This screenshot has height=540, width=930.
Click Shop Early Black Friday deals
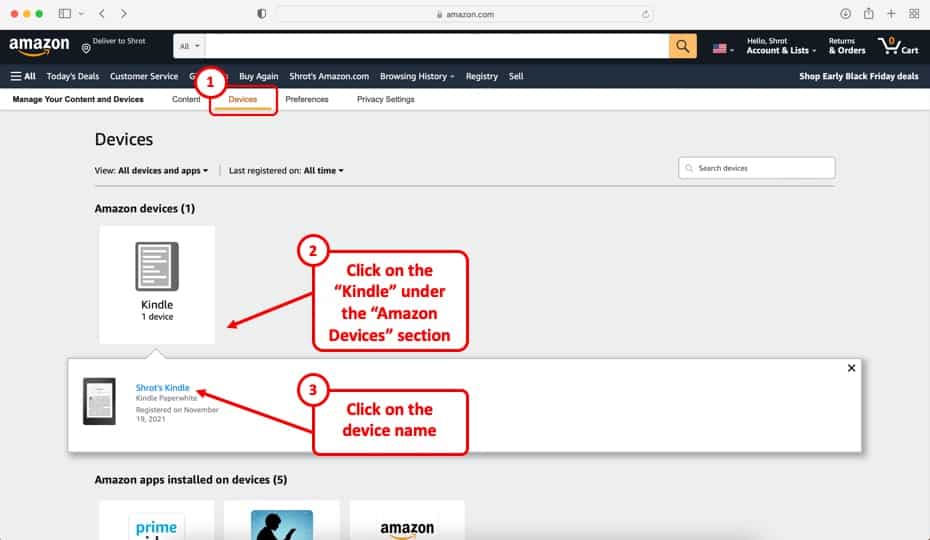click(x=859, y=76)
